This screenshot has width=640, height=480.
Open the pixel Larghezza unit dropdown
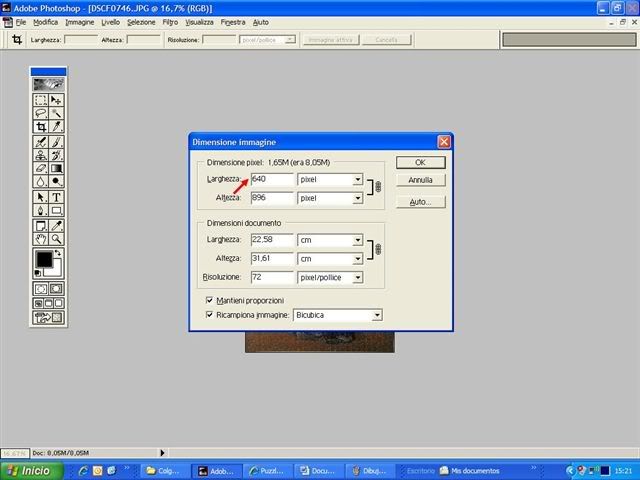pos(358,180)
